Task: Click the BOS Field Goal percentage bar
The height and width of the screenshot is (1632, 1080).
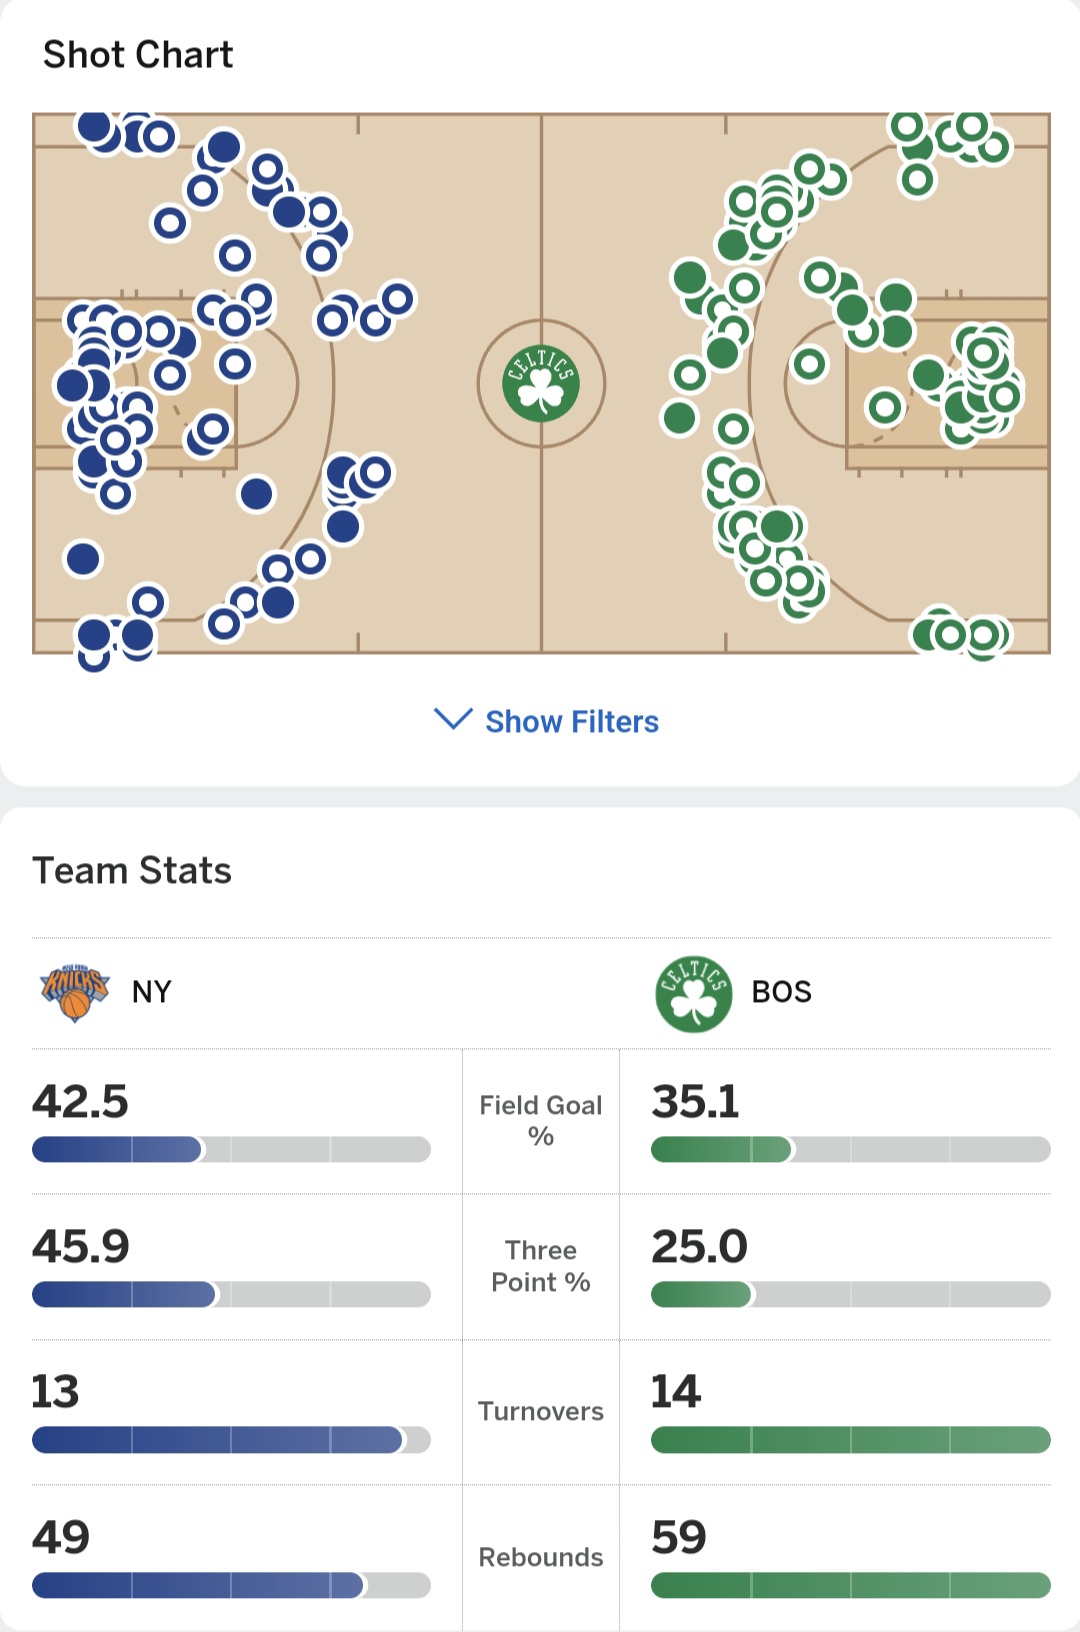Action: pos(851,1149)
